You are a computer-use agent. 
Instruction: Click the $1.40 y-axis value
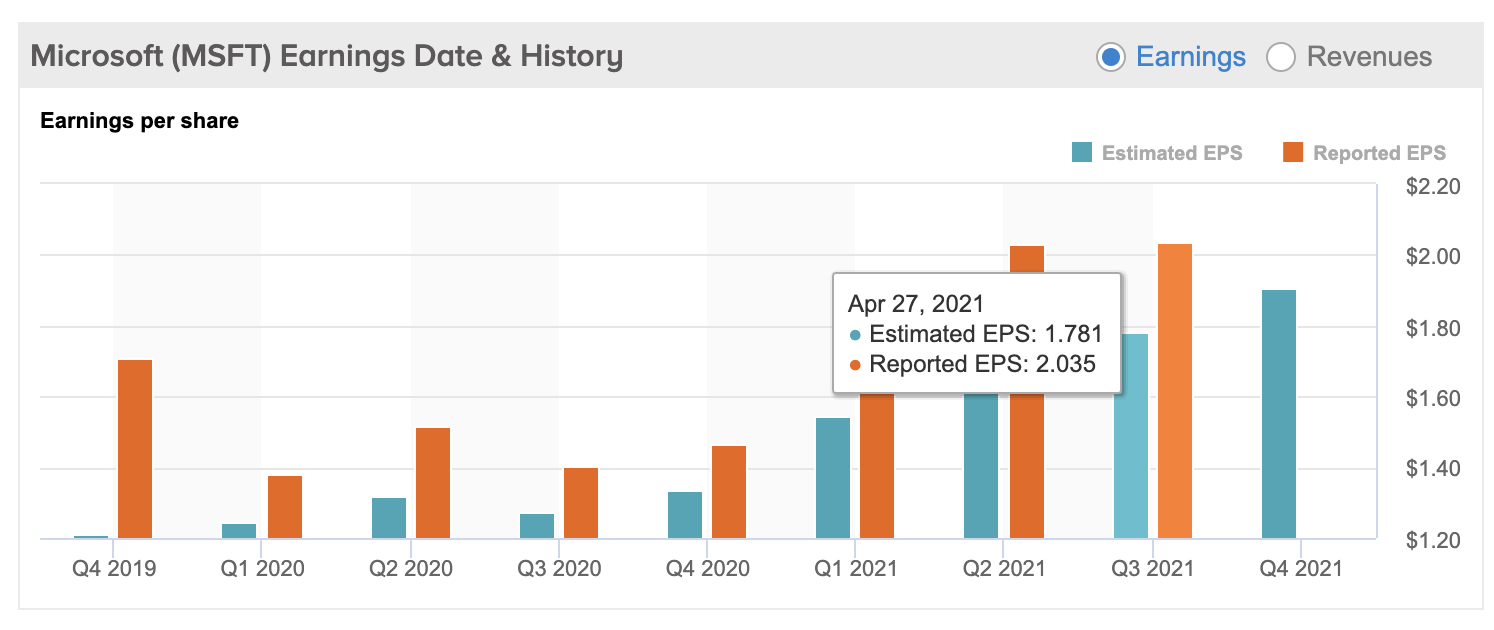point(1434,470)
